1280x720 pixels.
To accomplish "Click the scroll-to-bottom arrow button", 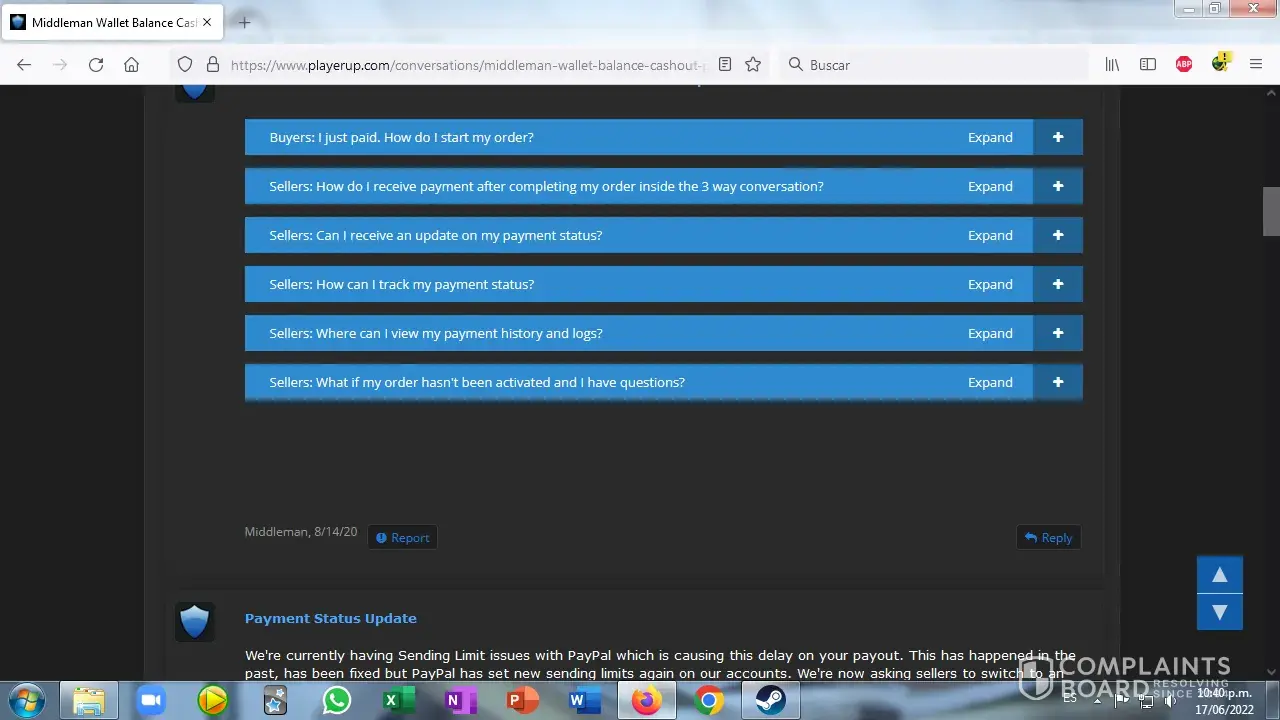I will click(x=1219, y=612).
